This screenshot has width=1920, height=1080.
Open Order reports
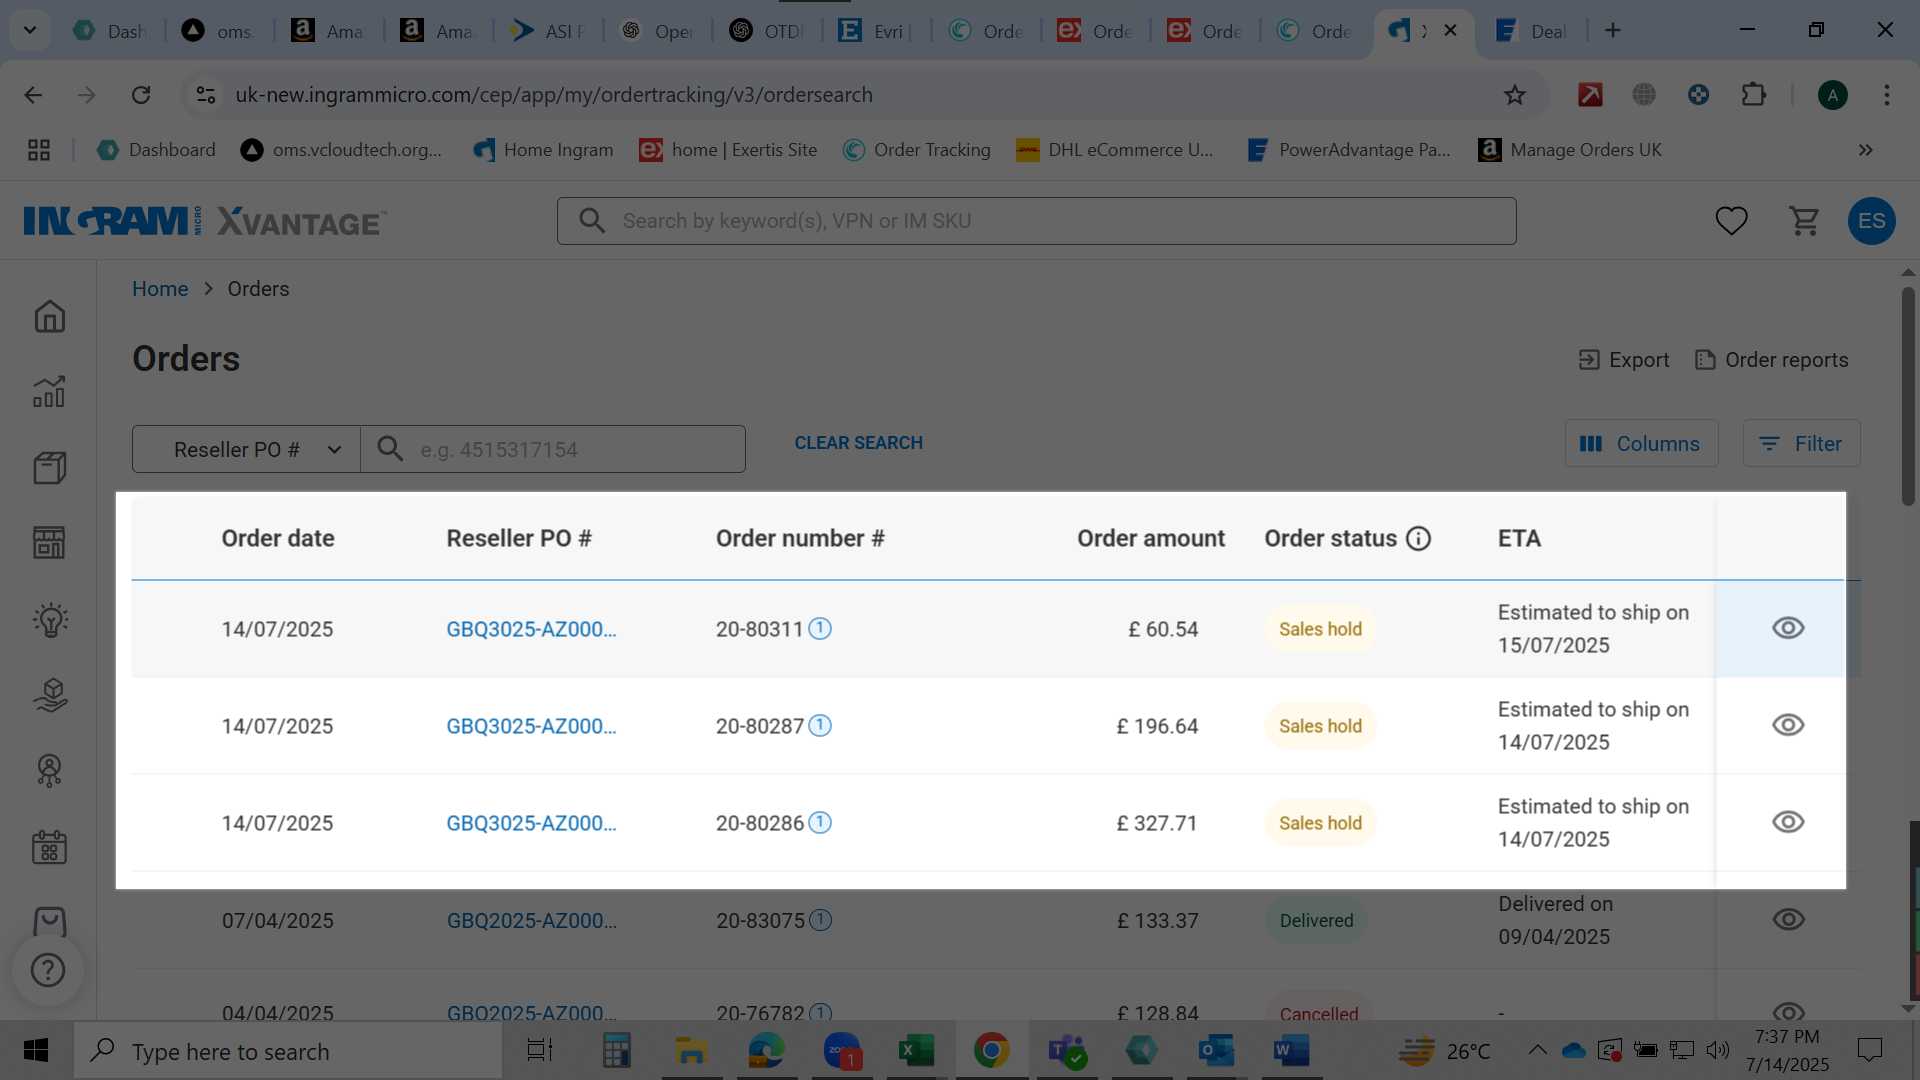tap(1772, 360)
